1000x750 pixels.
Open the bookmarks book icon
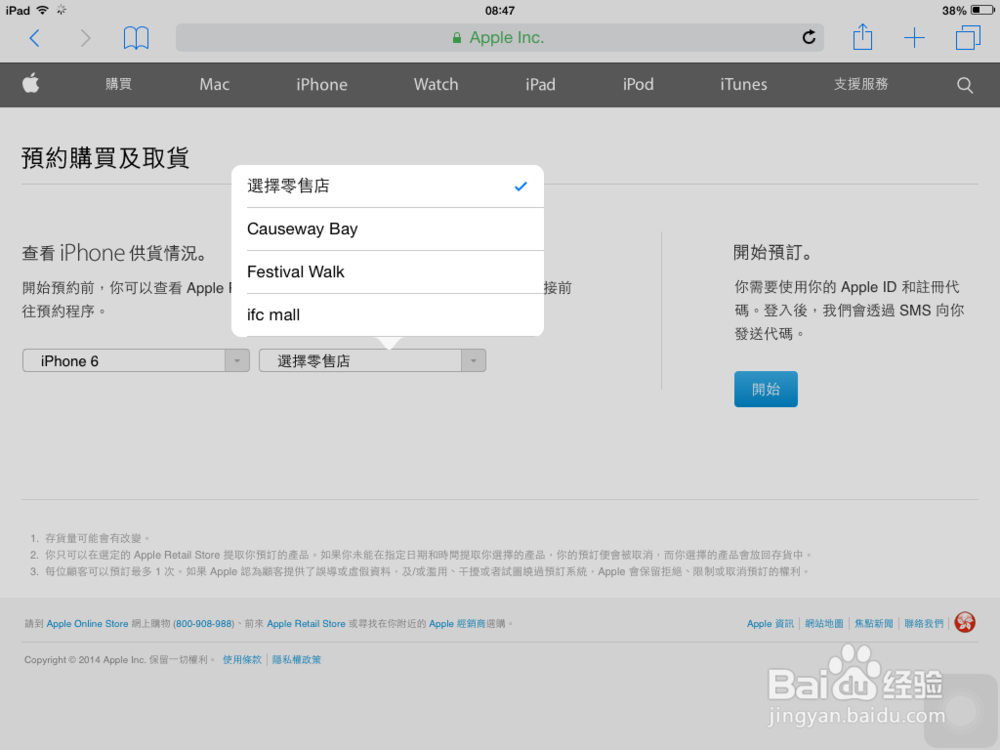[x=136, y=38]
